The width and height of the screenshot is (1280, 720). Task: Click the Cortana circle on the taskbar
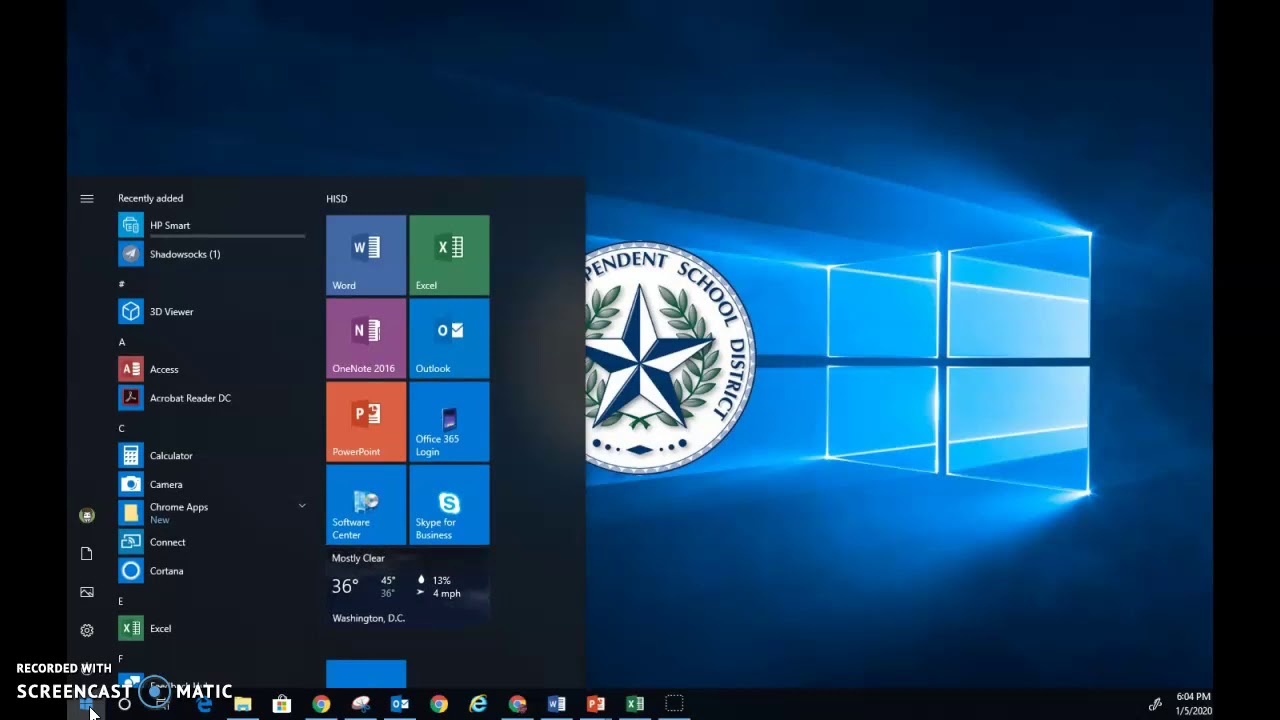click(x=124, y=704)
